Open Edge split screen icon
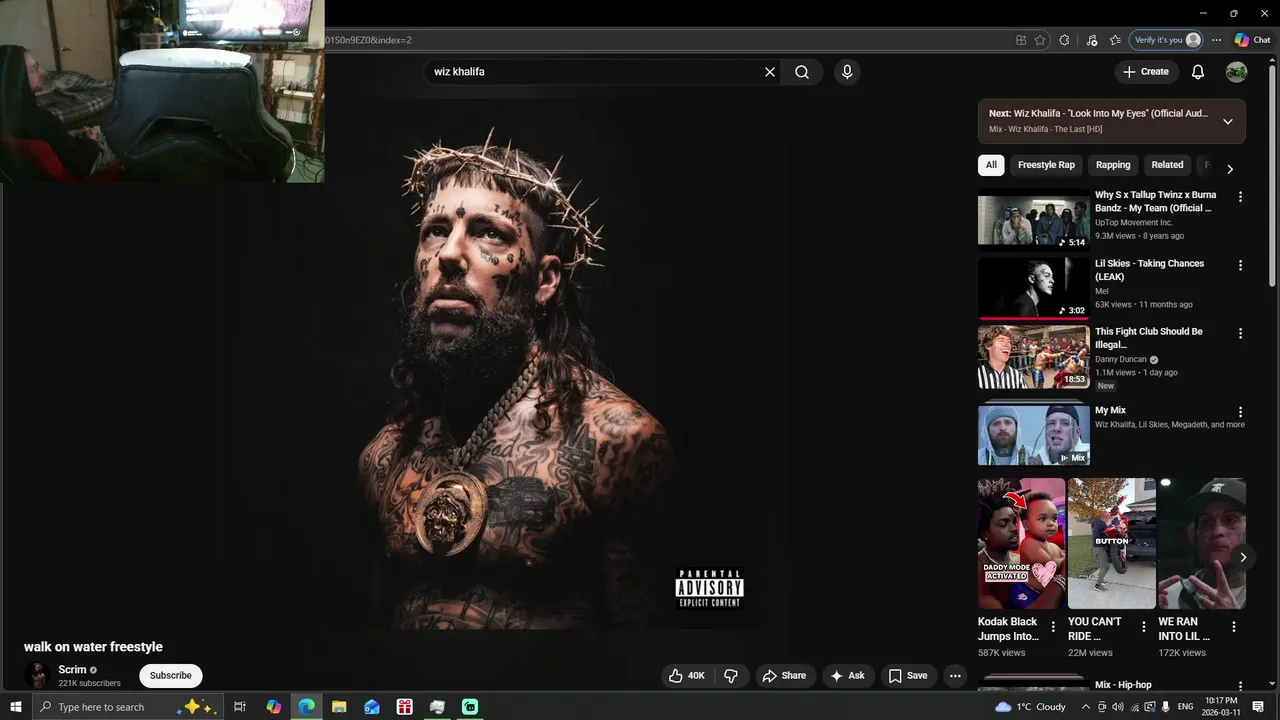The image size is (1280, 720). pyautogui.click(x=1021, y=40)
